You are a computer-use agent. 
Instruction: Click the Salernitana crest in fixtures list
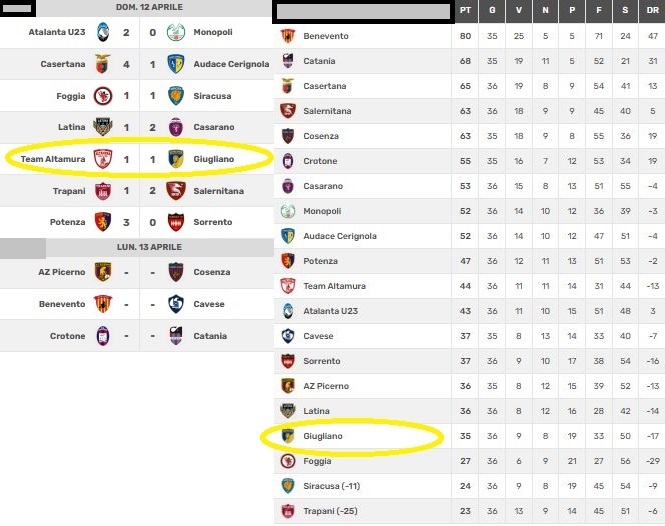tap(176, 191)
